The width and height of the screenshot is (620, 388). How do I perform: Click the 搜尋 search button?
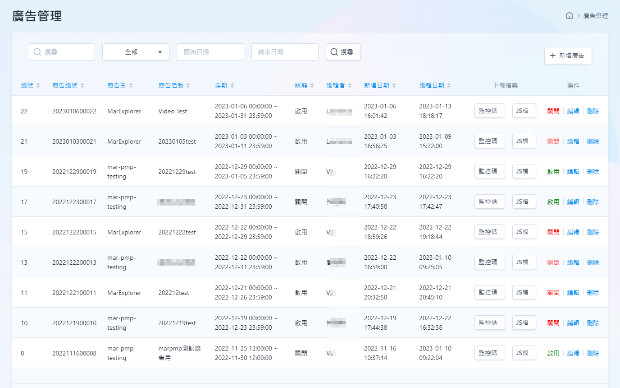tap(343, 52)
